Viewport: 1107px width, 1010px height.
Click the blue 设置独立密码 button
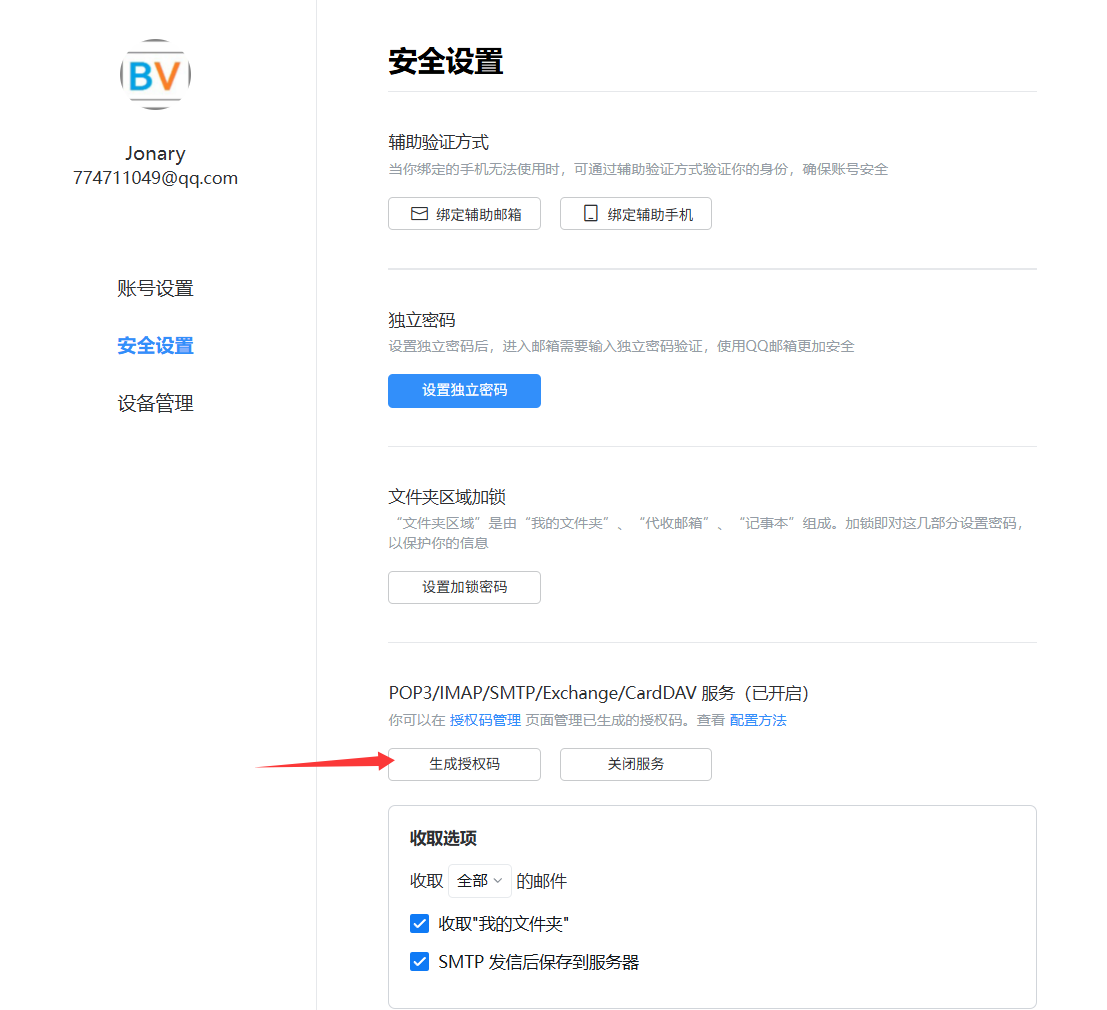point(465,390)
